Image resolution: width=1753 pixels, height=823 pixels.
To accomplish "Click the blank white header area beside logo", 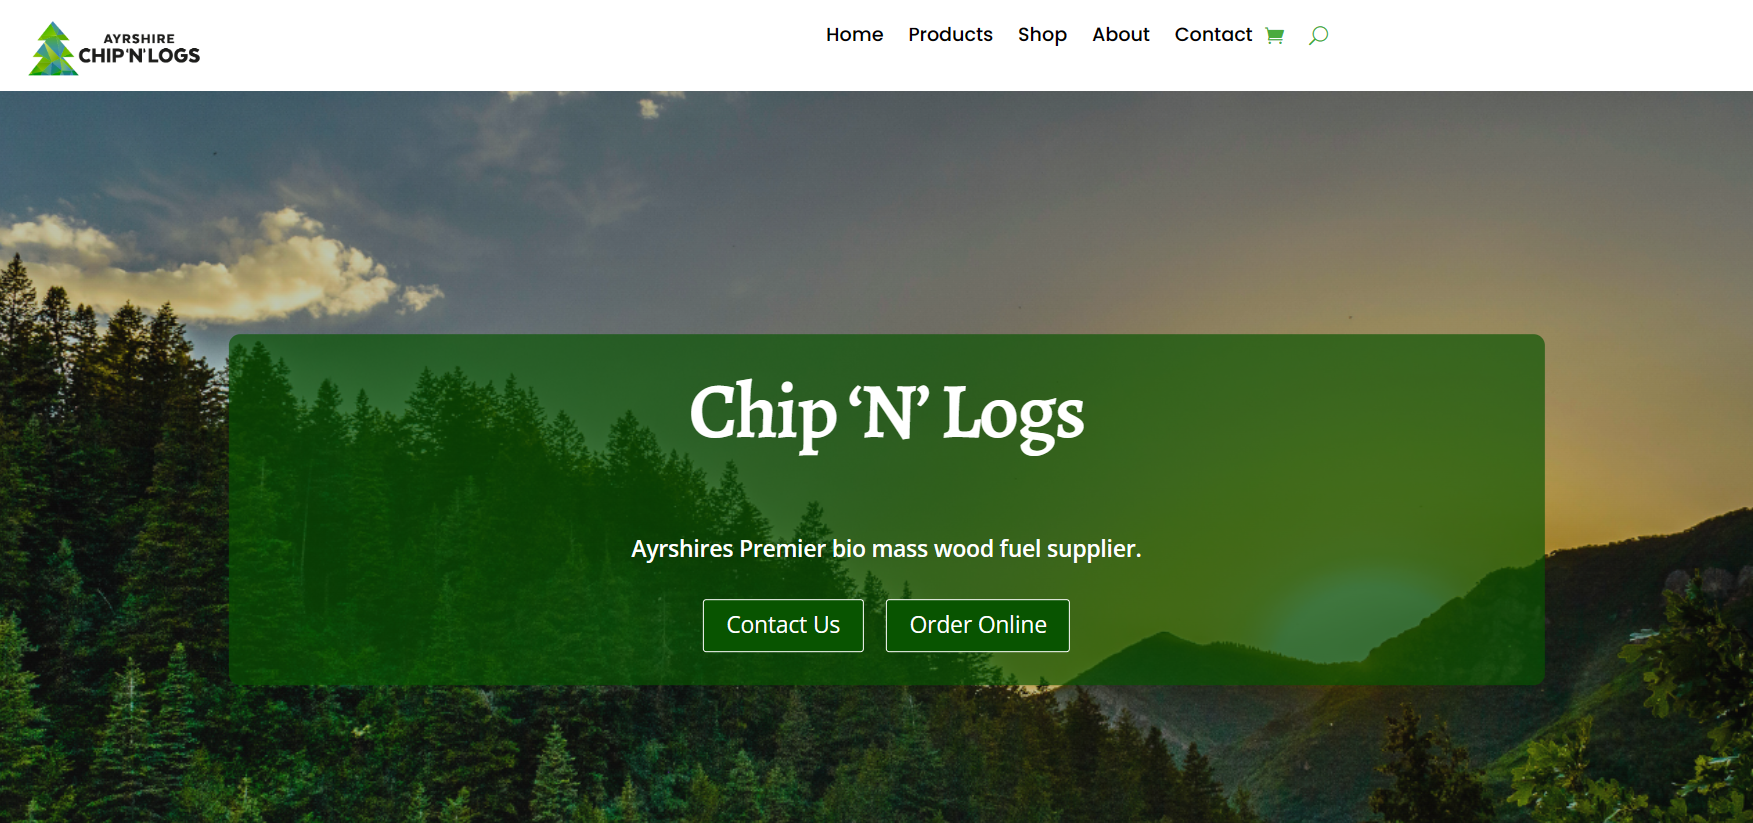I will (x=500, y=45).
